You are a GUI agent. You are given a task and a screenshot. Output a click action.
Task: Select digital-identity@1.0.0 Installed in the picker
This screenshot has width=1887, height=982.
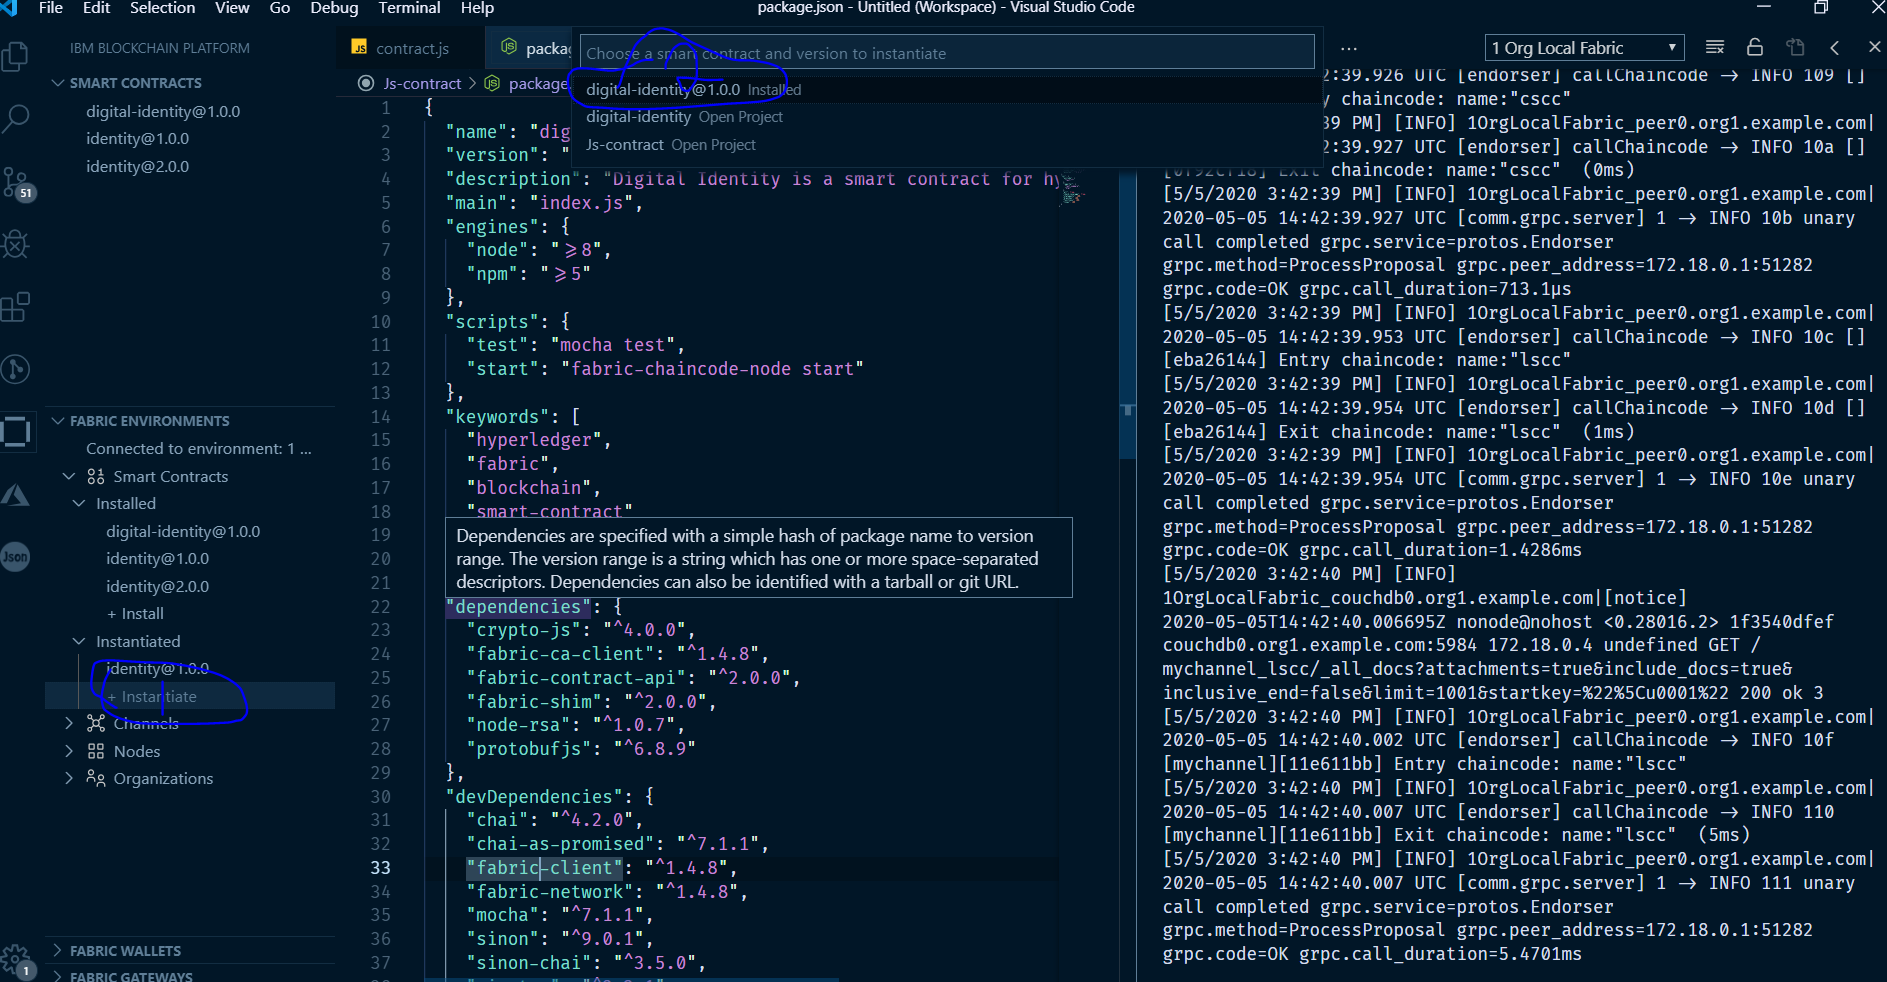(x=945, y=89)
